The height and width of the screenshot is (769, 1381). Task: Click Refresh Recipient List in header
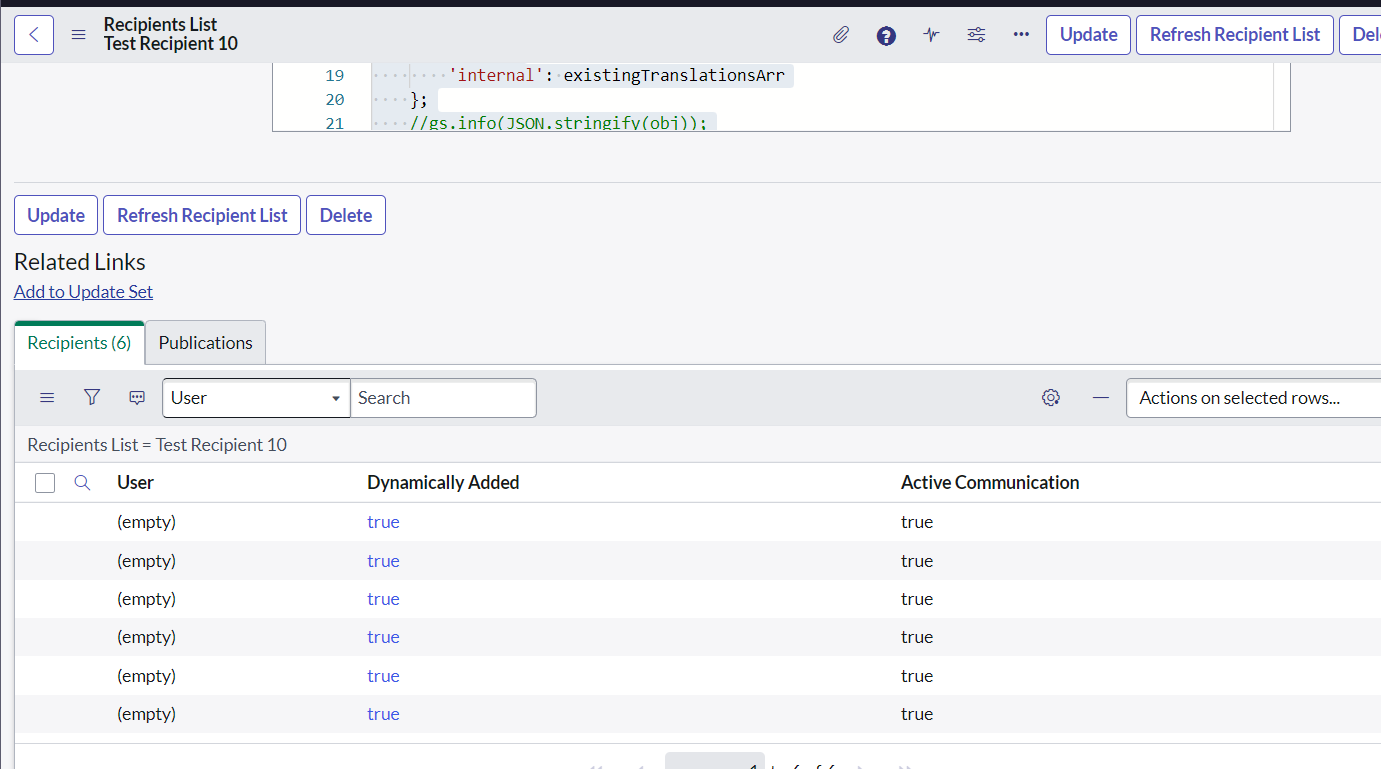click(1235, 35)
